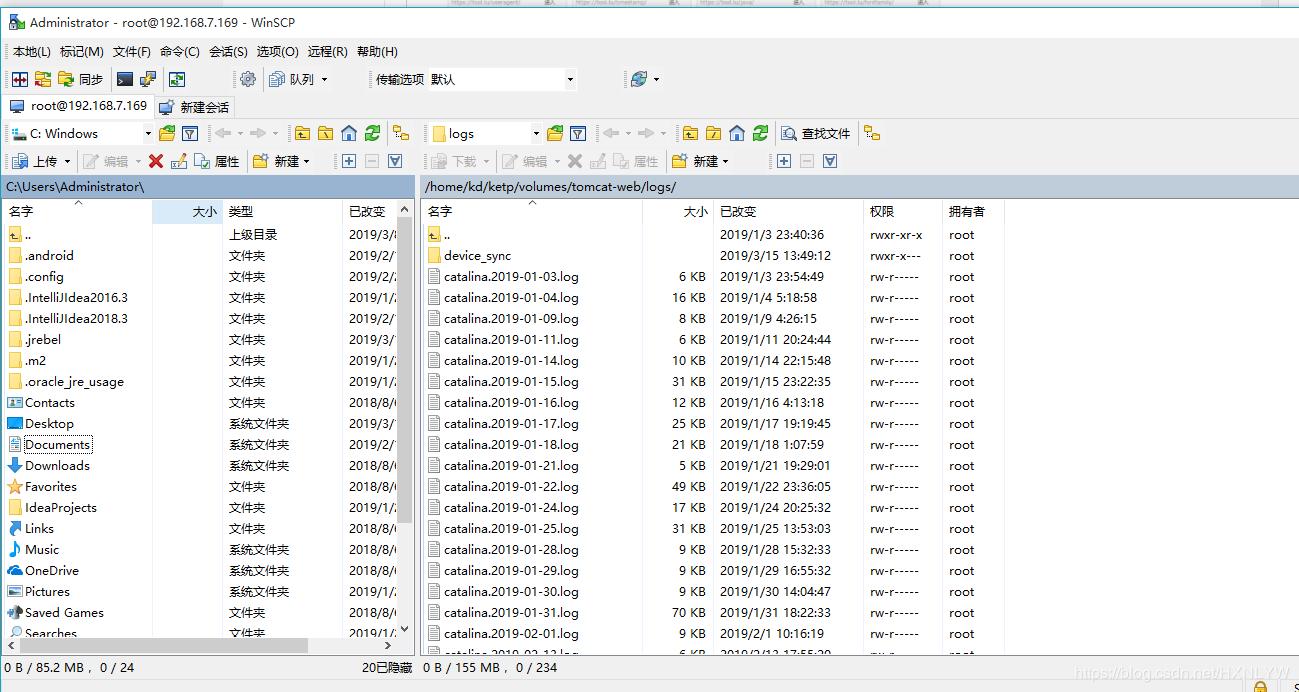Click the 查找文件 button
Viewport: 1299px width, 692px height.
pos(816,133)
